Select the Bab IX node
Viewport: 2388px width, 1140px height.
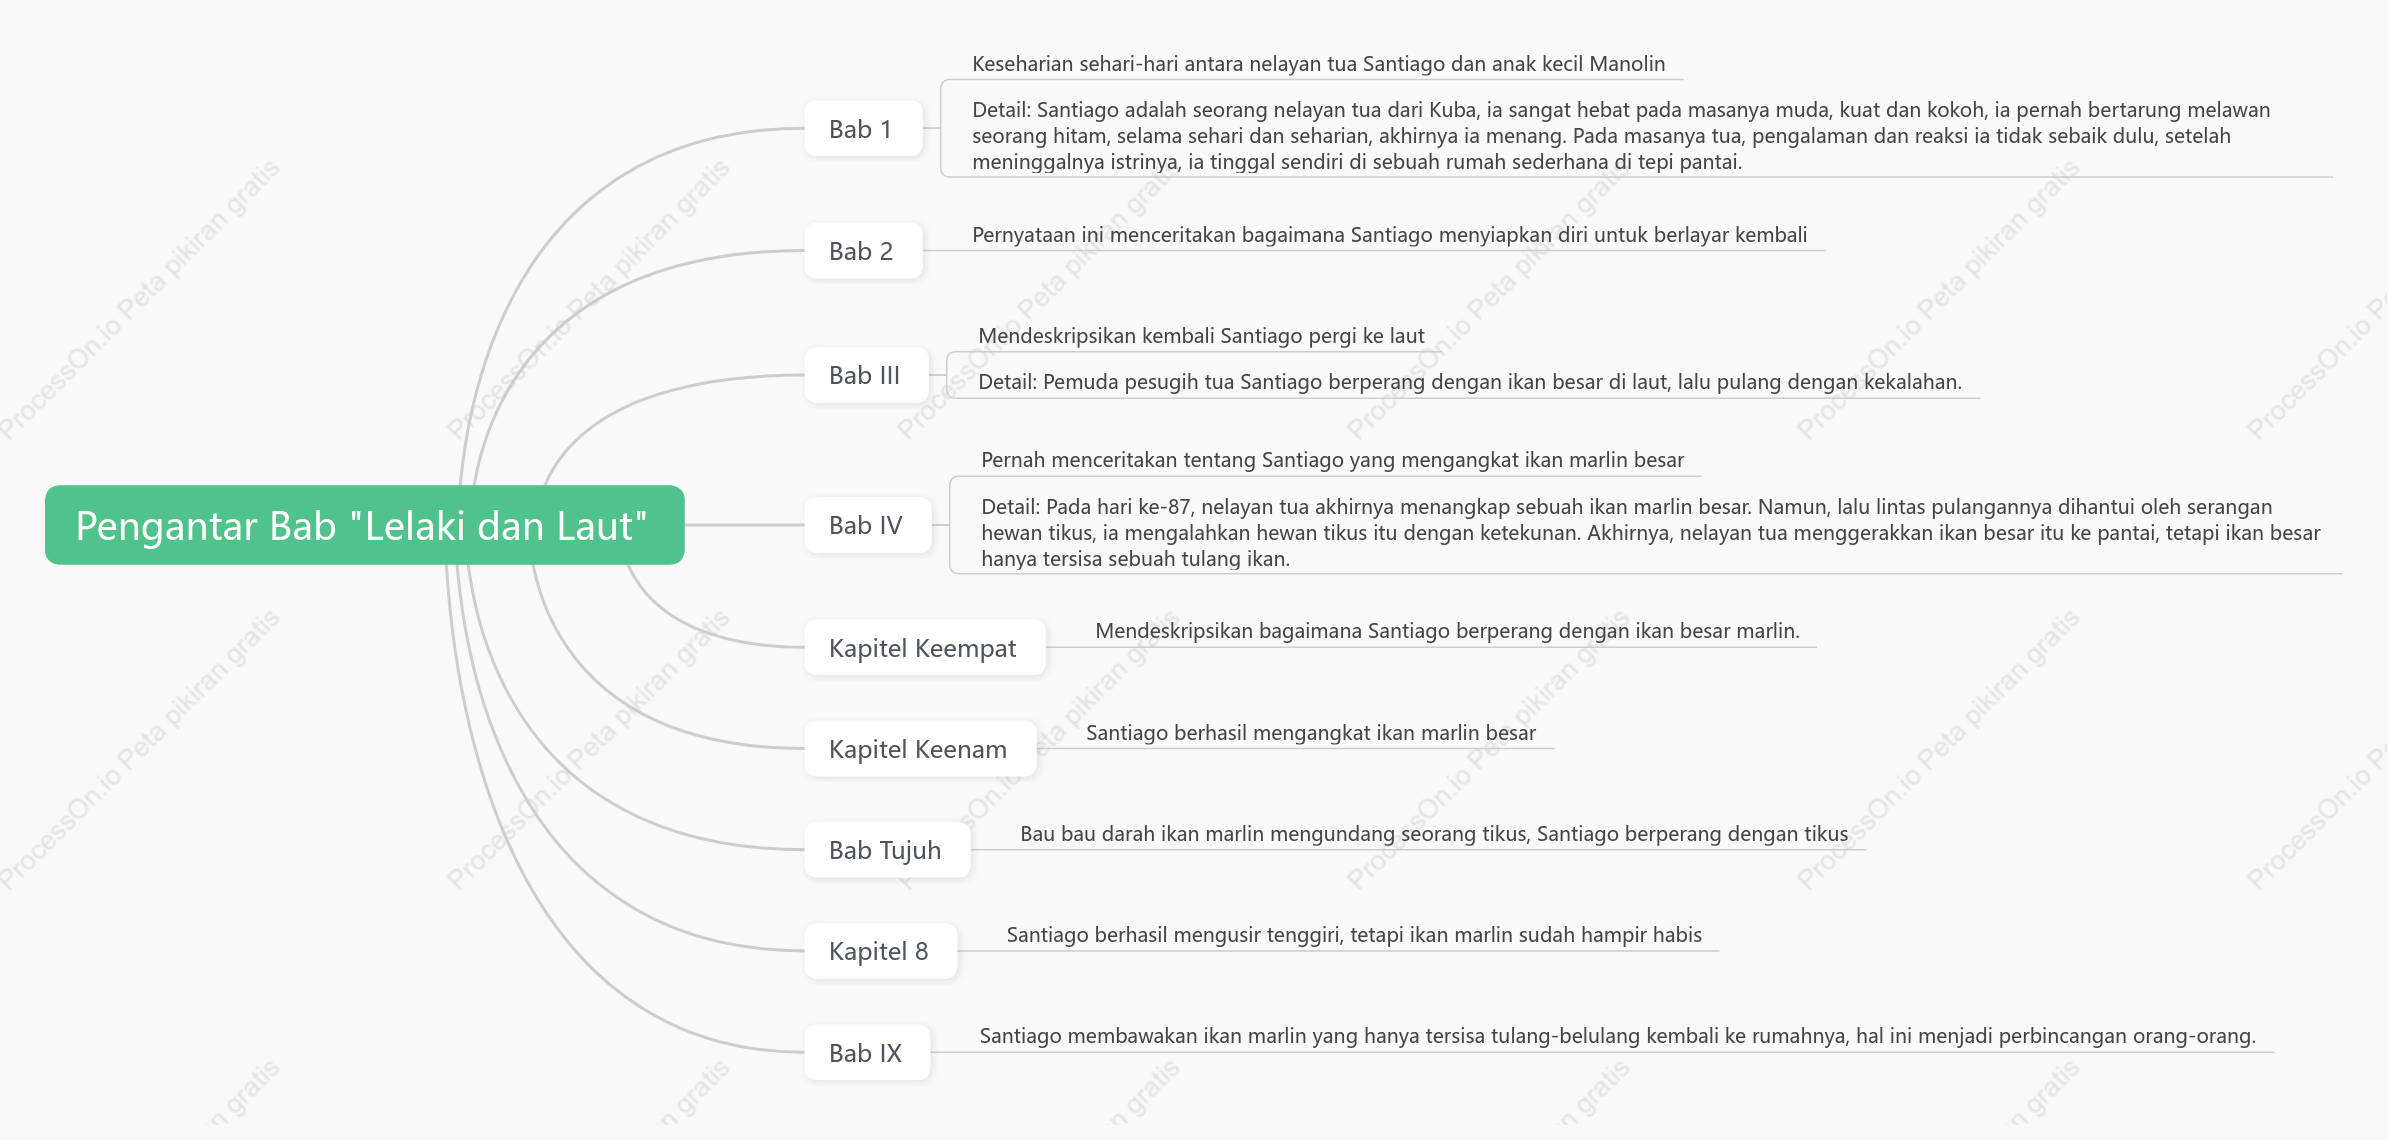click(867, 1053)
